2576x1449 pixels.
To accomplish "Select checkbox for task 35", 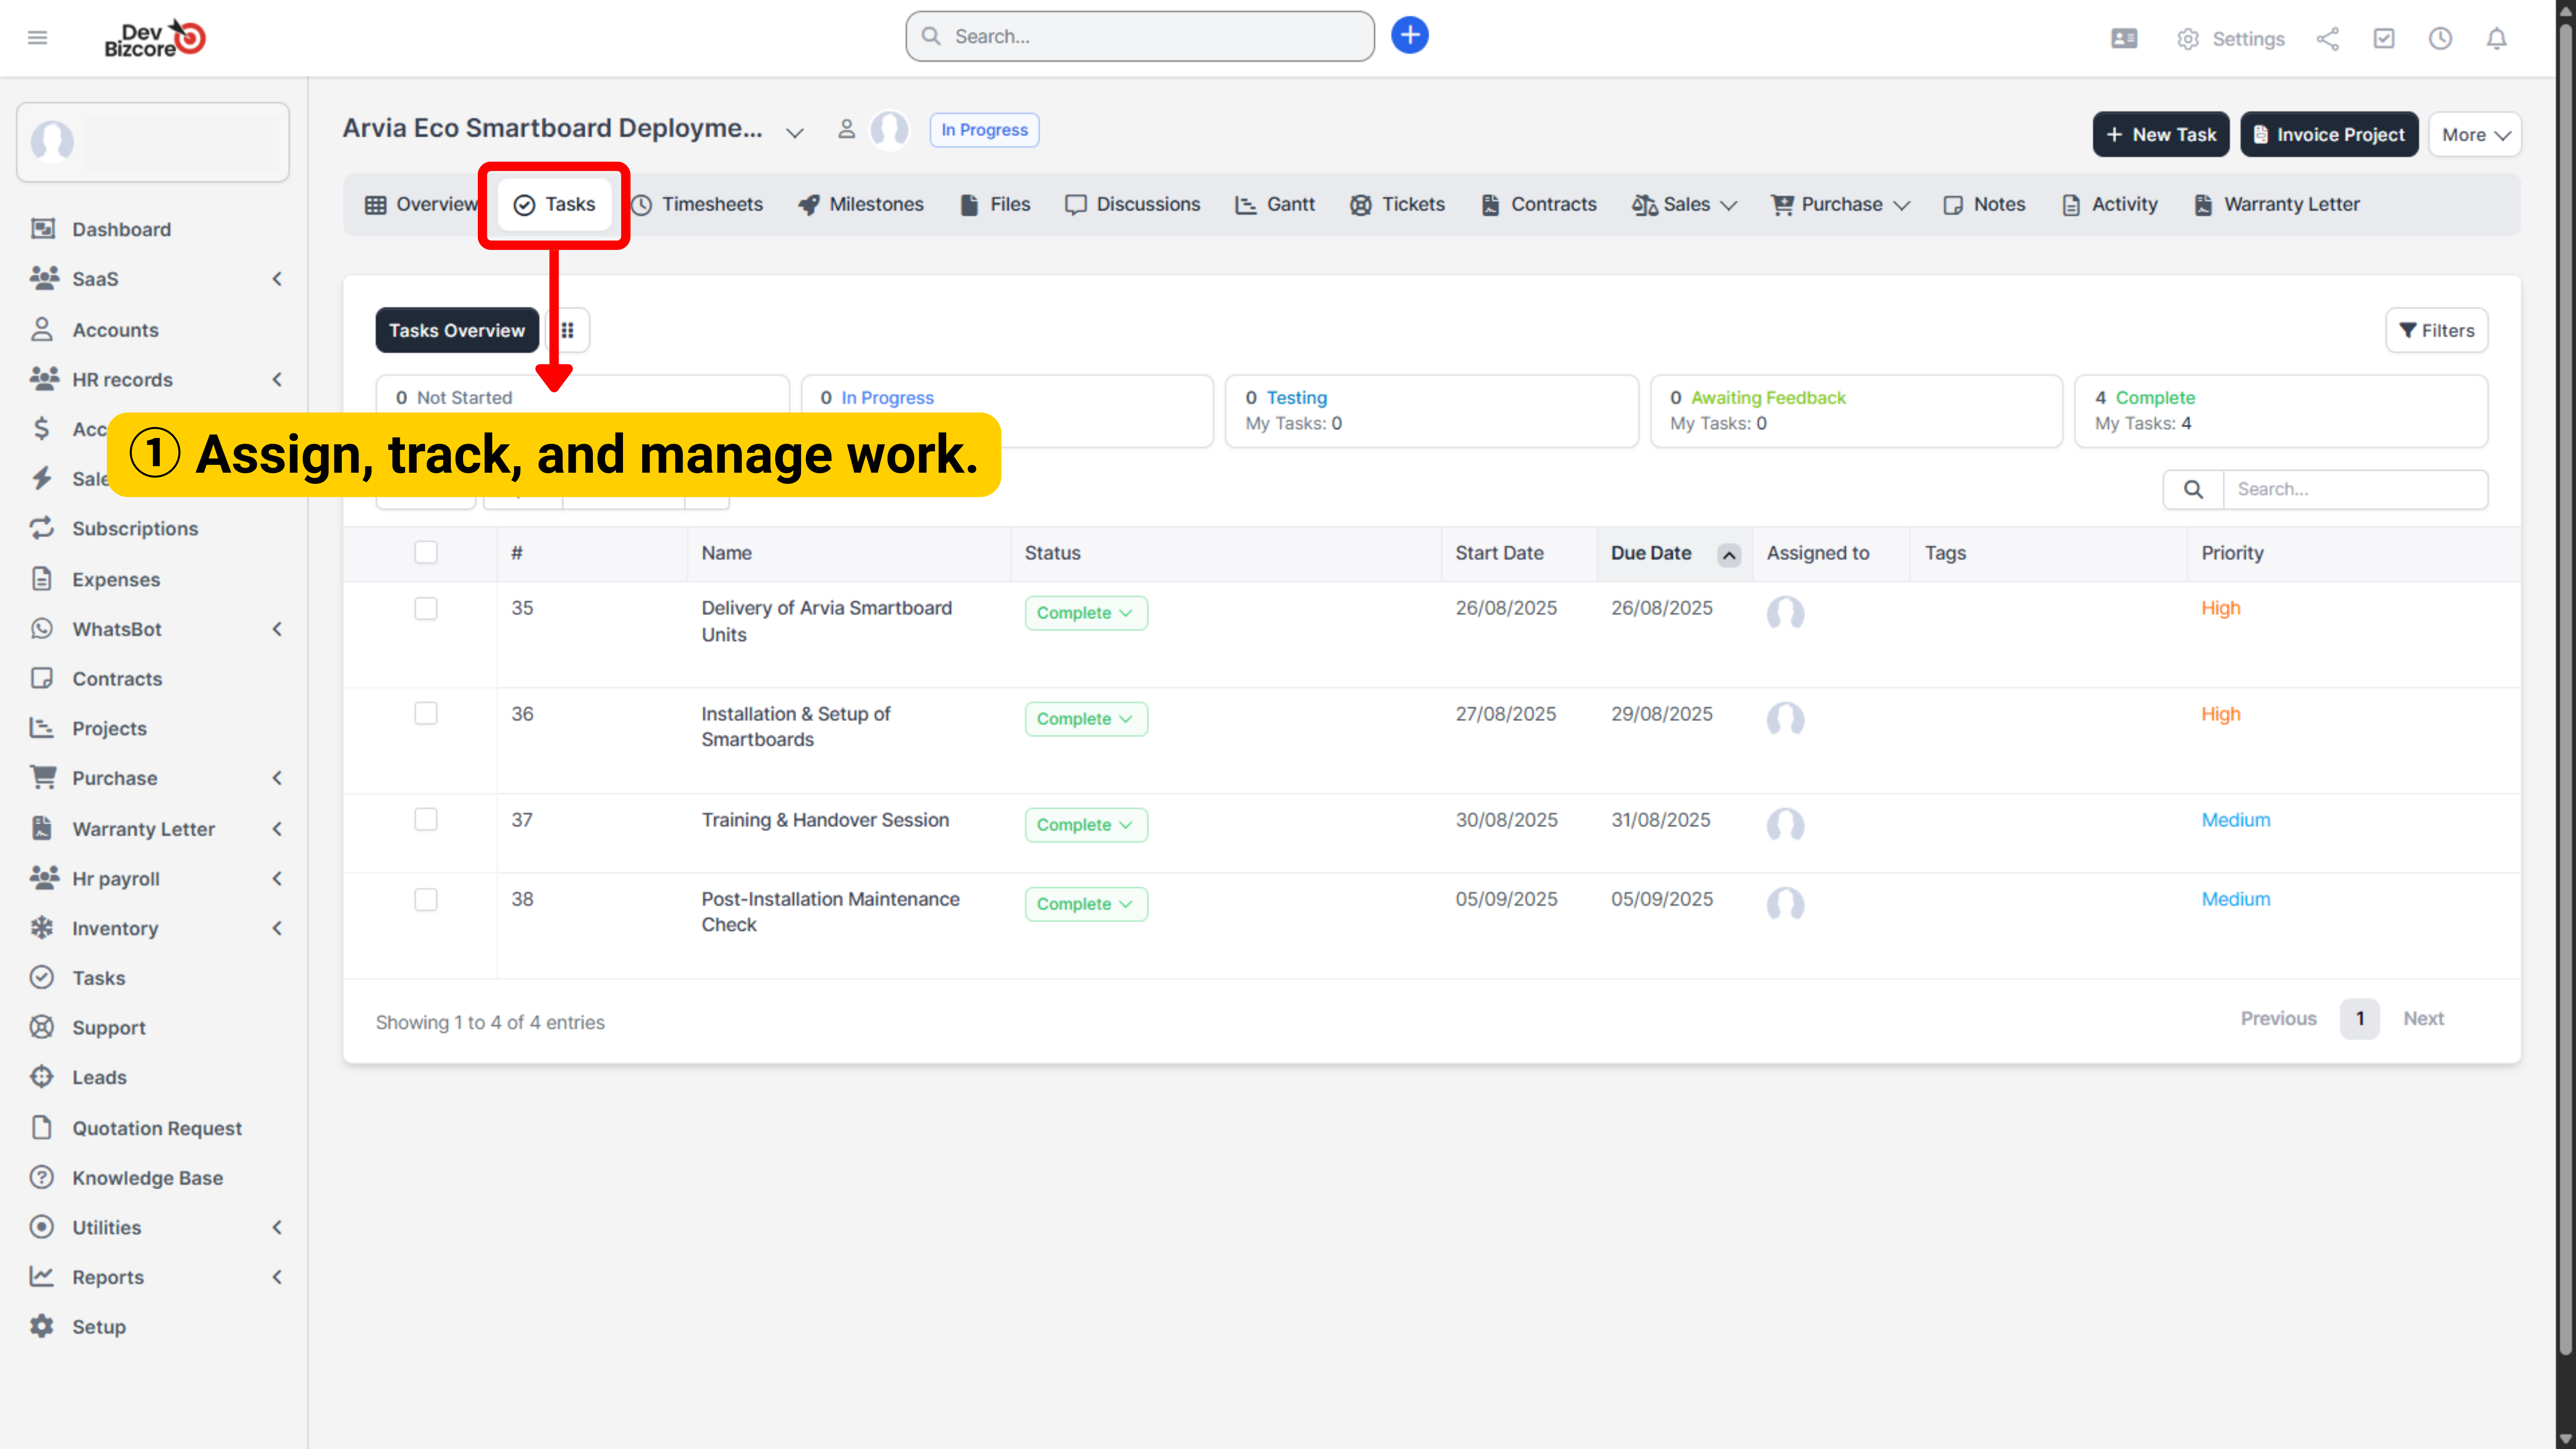I will tap(426, 608).
